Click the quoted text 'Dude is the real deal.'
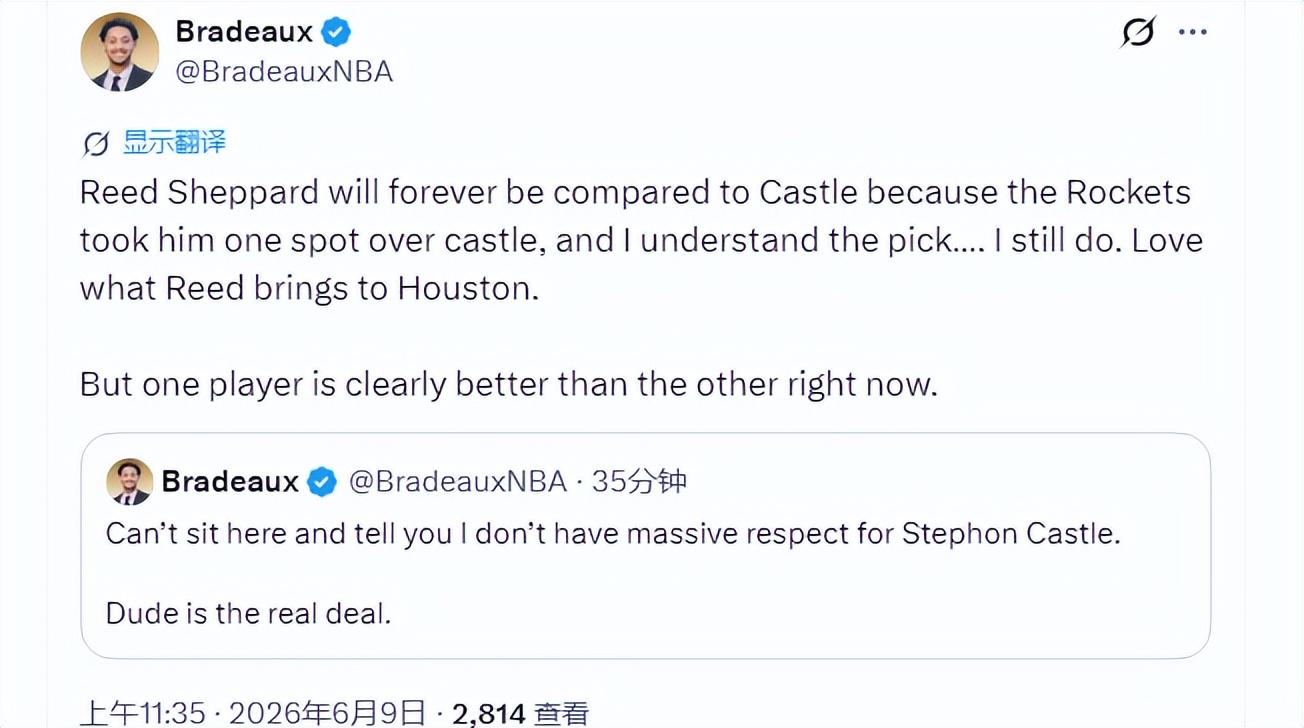The image size is (1304, 728). [249, 613]
